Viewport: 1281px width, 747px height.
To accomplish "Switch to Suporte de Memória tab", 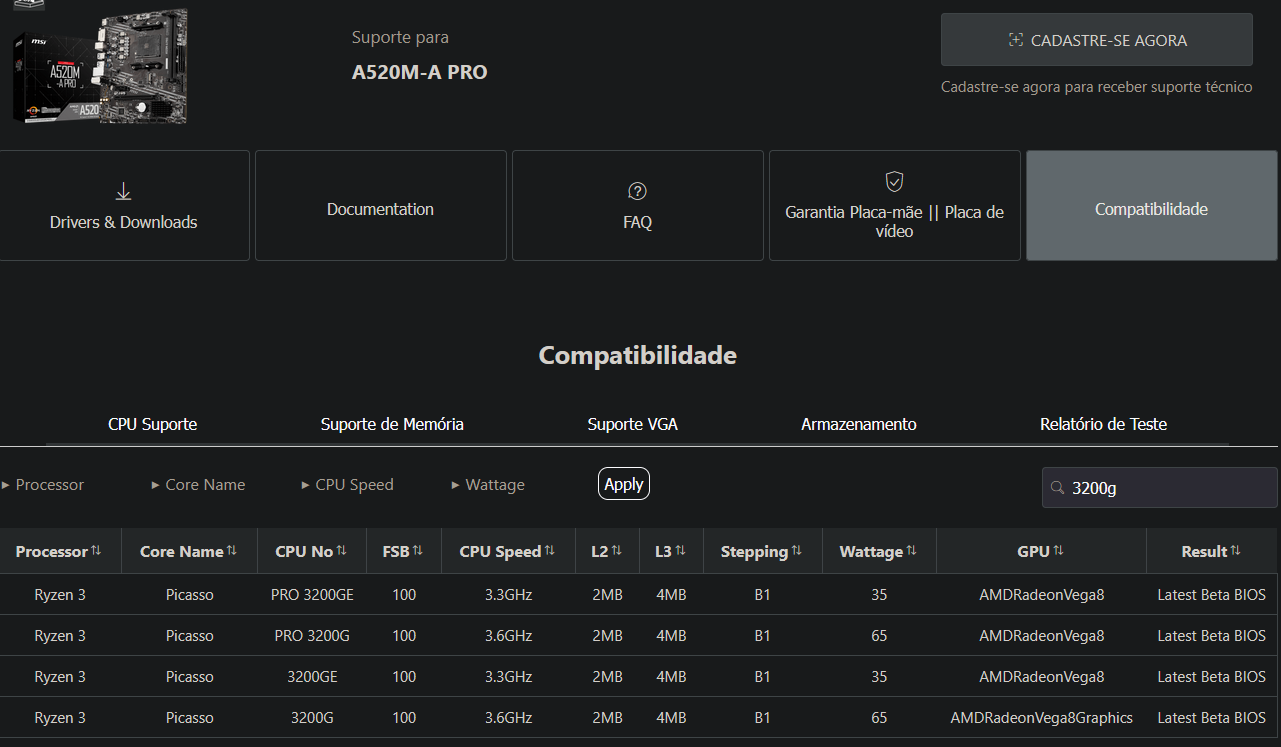I will tap(392, 425).
